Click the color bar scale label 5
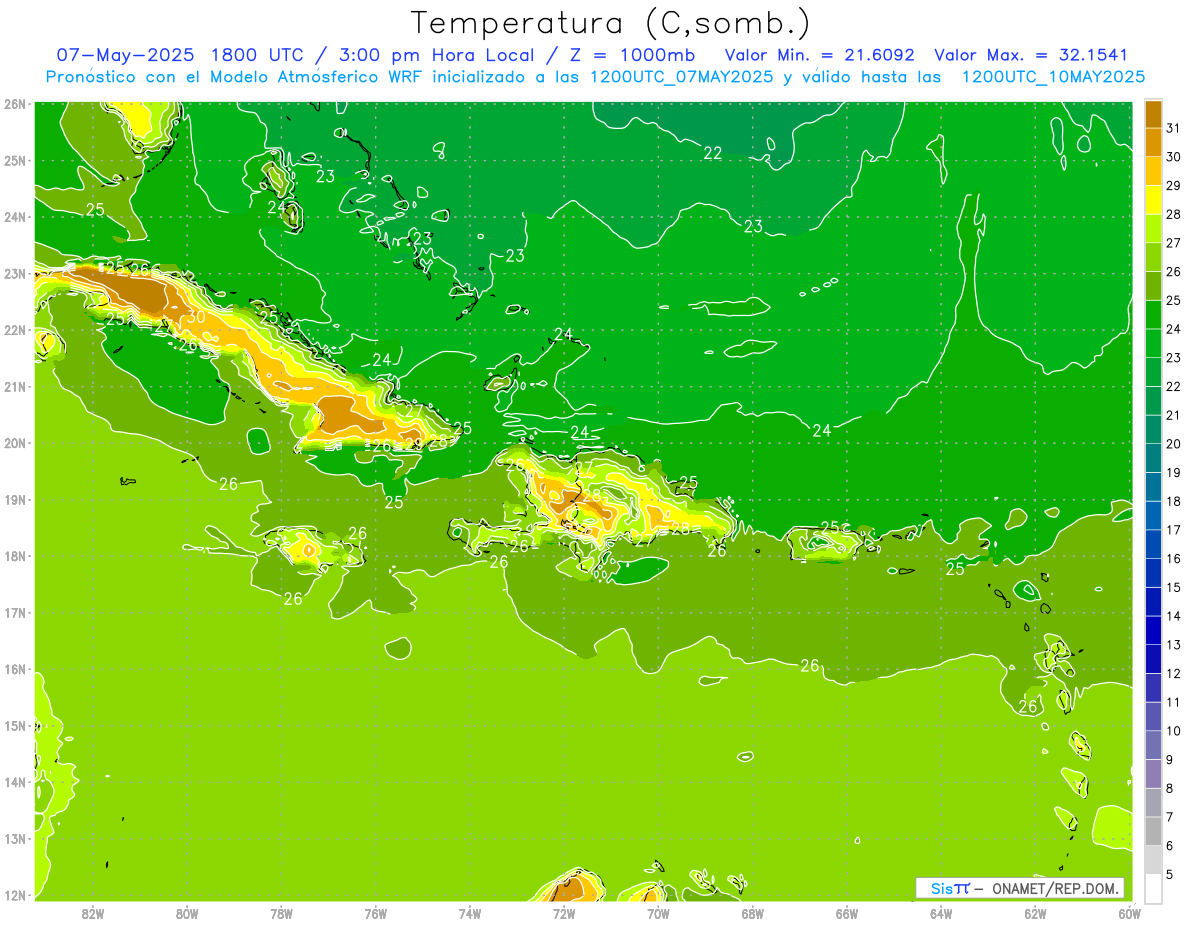 point(1170,875)
